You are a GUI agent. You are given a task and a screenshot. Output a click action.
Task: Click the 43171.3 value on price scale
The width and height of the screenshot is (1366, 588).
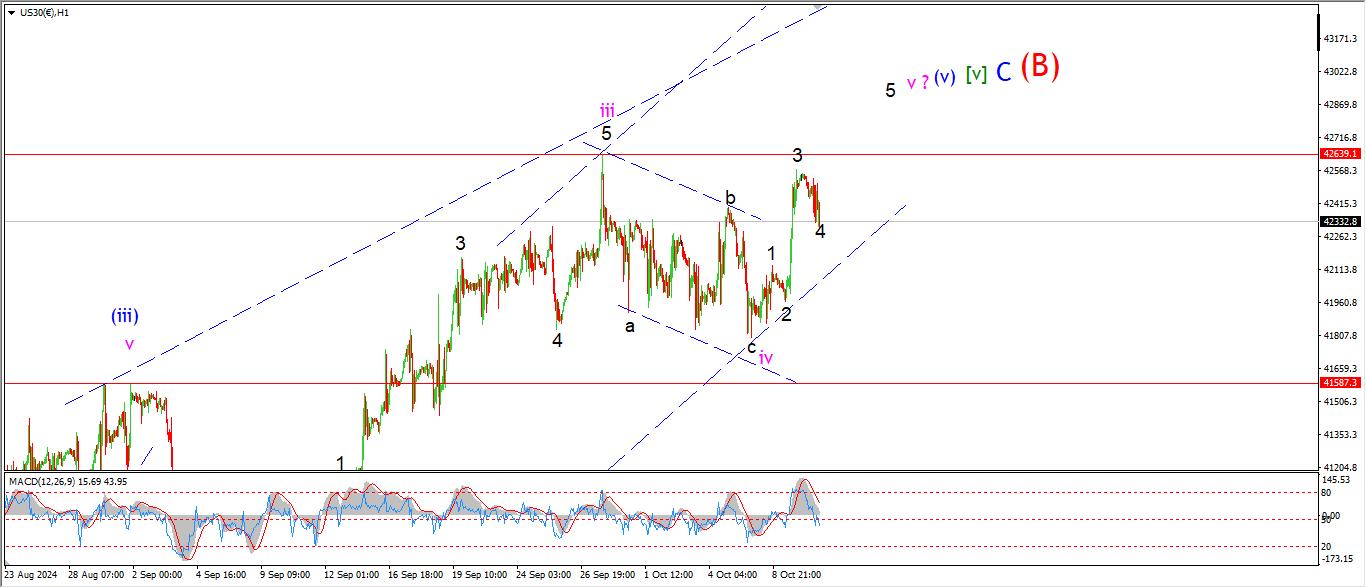click(1340, 39)
